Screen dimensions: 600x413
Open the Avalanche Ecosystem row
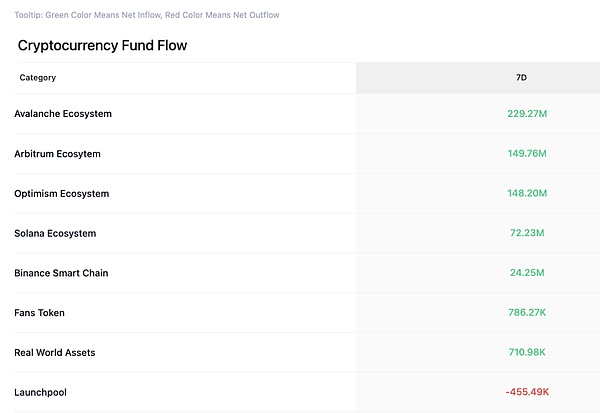(63, 114)
